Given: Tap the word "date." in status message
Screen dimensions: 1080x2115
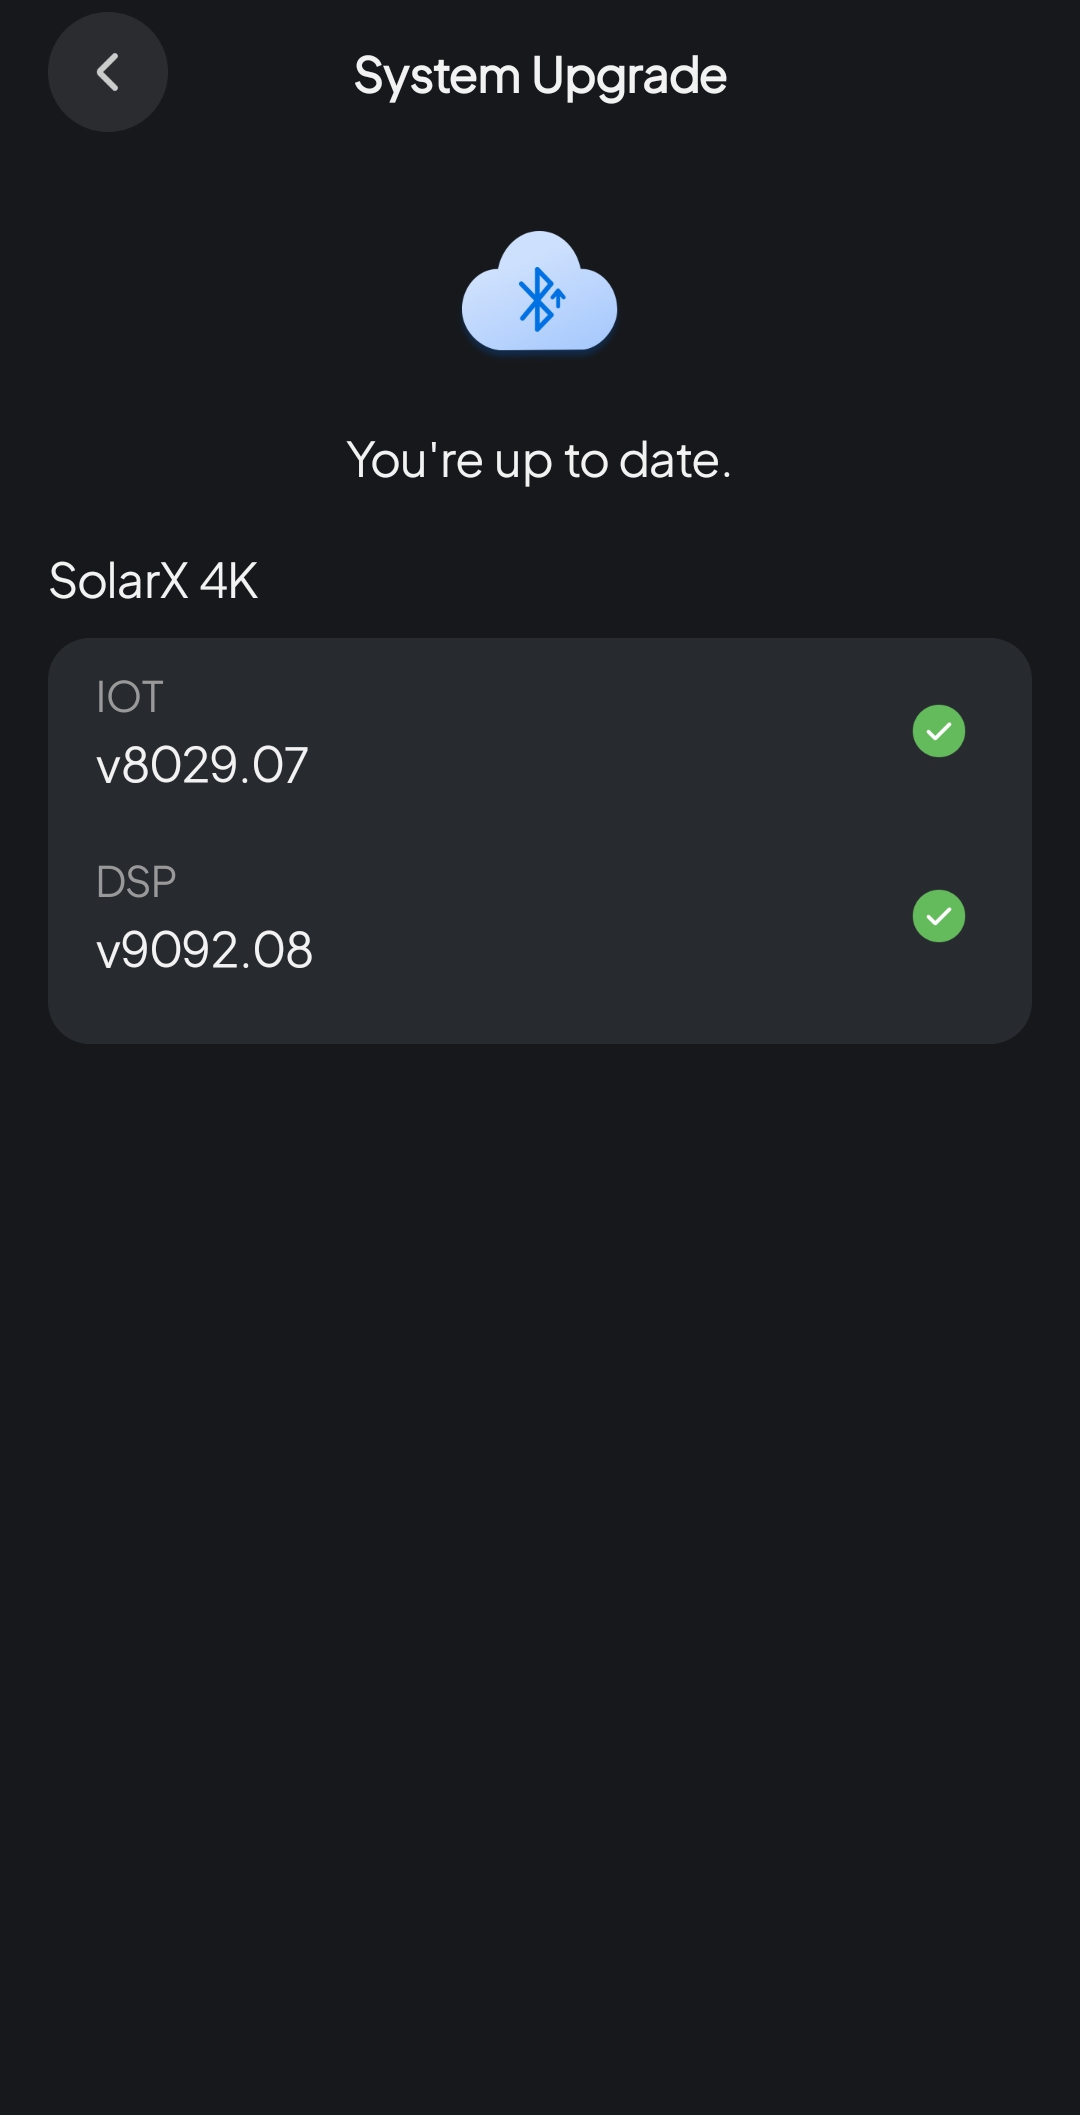Looking at the screenshot, I should click(x=675, y=461).
